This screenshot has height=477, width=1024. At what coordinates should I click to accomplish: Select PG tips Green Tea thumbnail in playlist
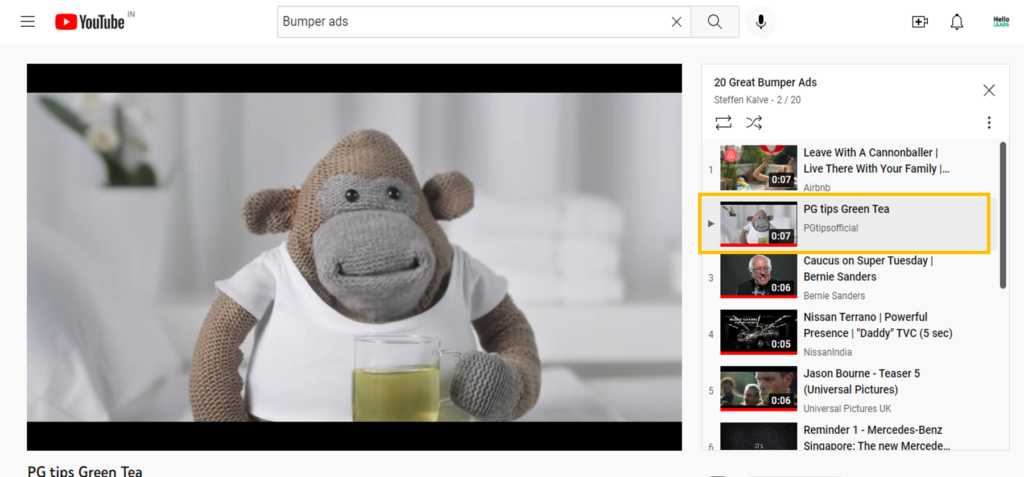pyautogui.click(x=758, y=223)
